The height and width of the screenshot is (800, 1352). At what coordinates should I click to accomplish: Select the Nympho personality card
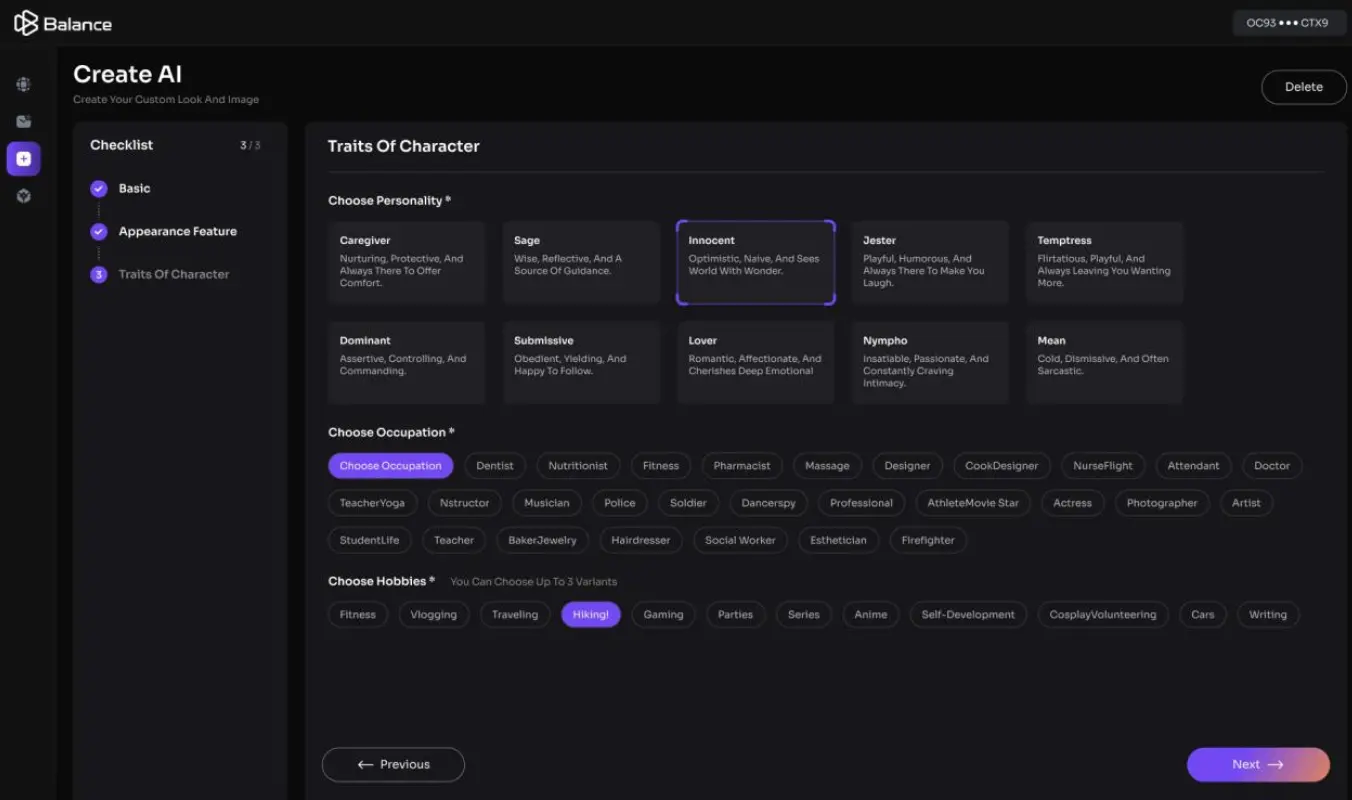pos(930,362)
